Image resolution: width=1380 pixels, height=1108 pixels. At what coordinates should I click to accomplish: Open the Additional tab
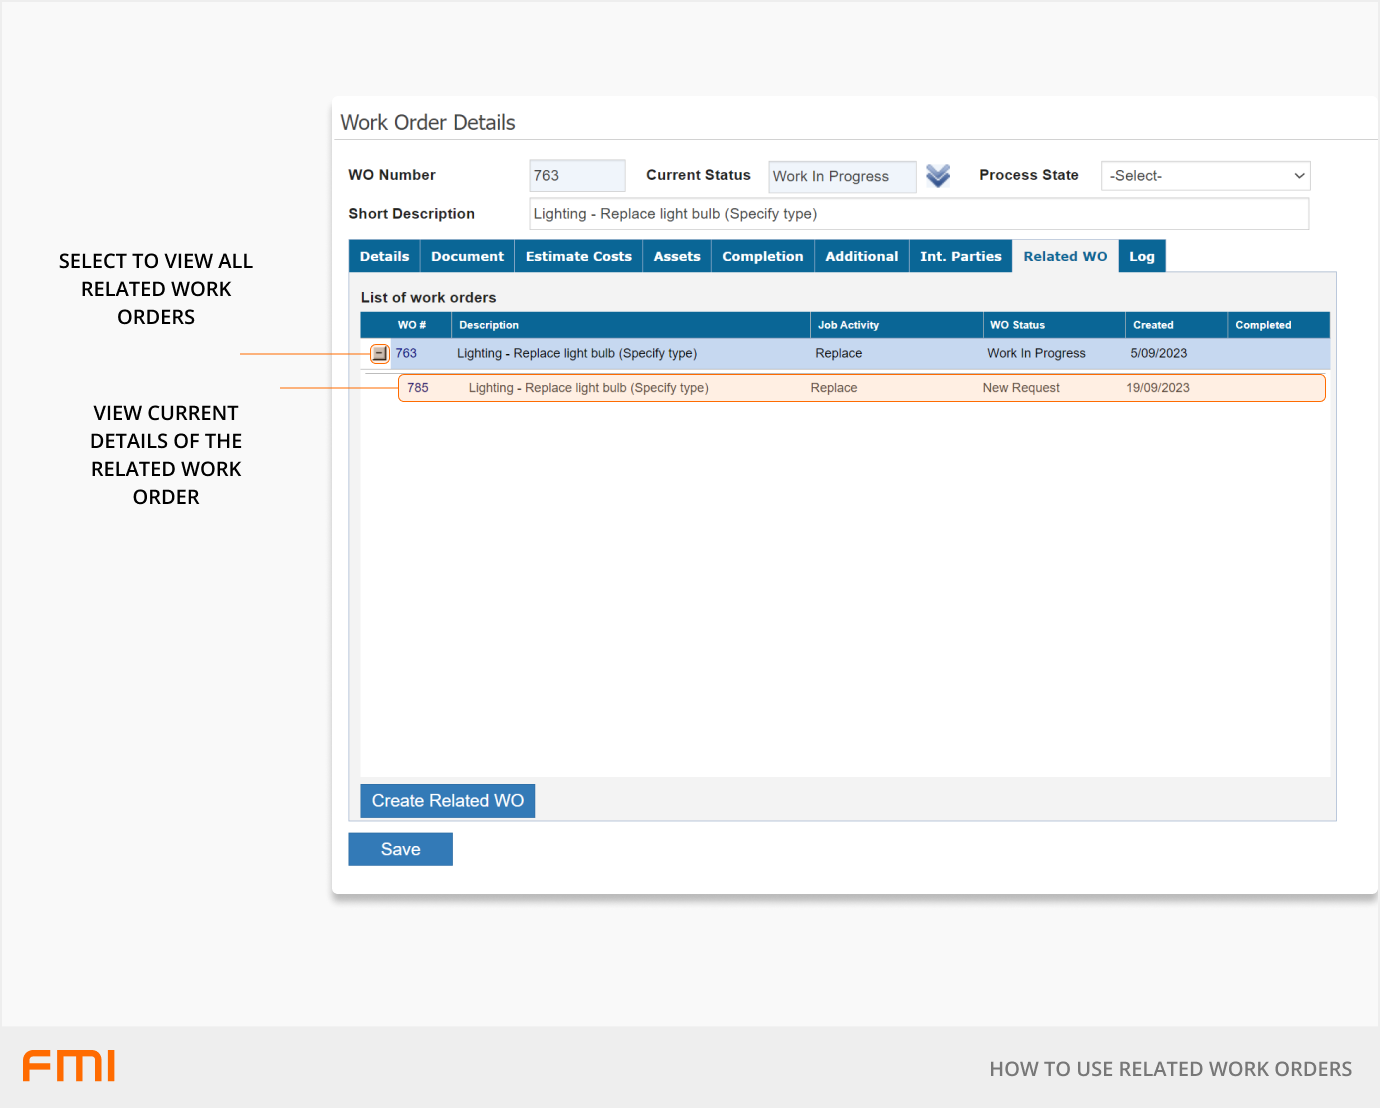click(861, 257)
